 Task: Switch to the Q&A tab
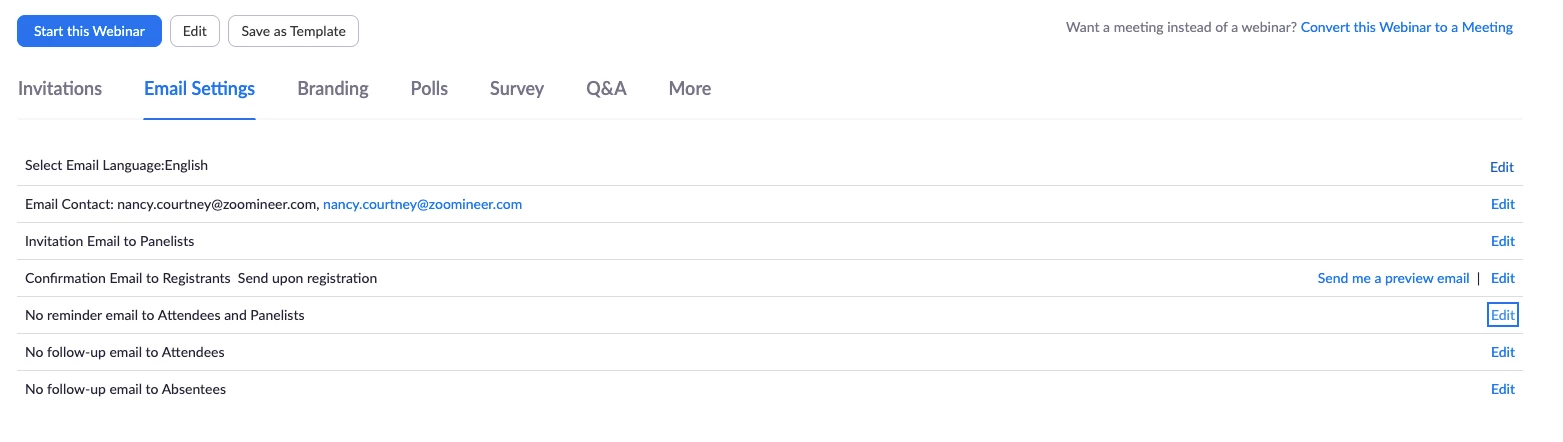pos(606,89)
